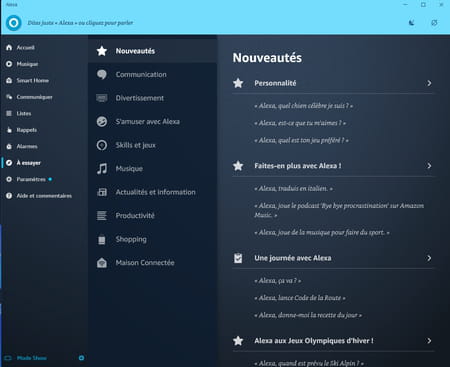The image size is (450, 367).
Task: Select the À essayer compass icon
Action: (9, 163)
